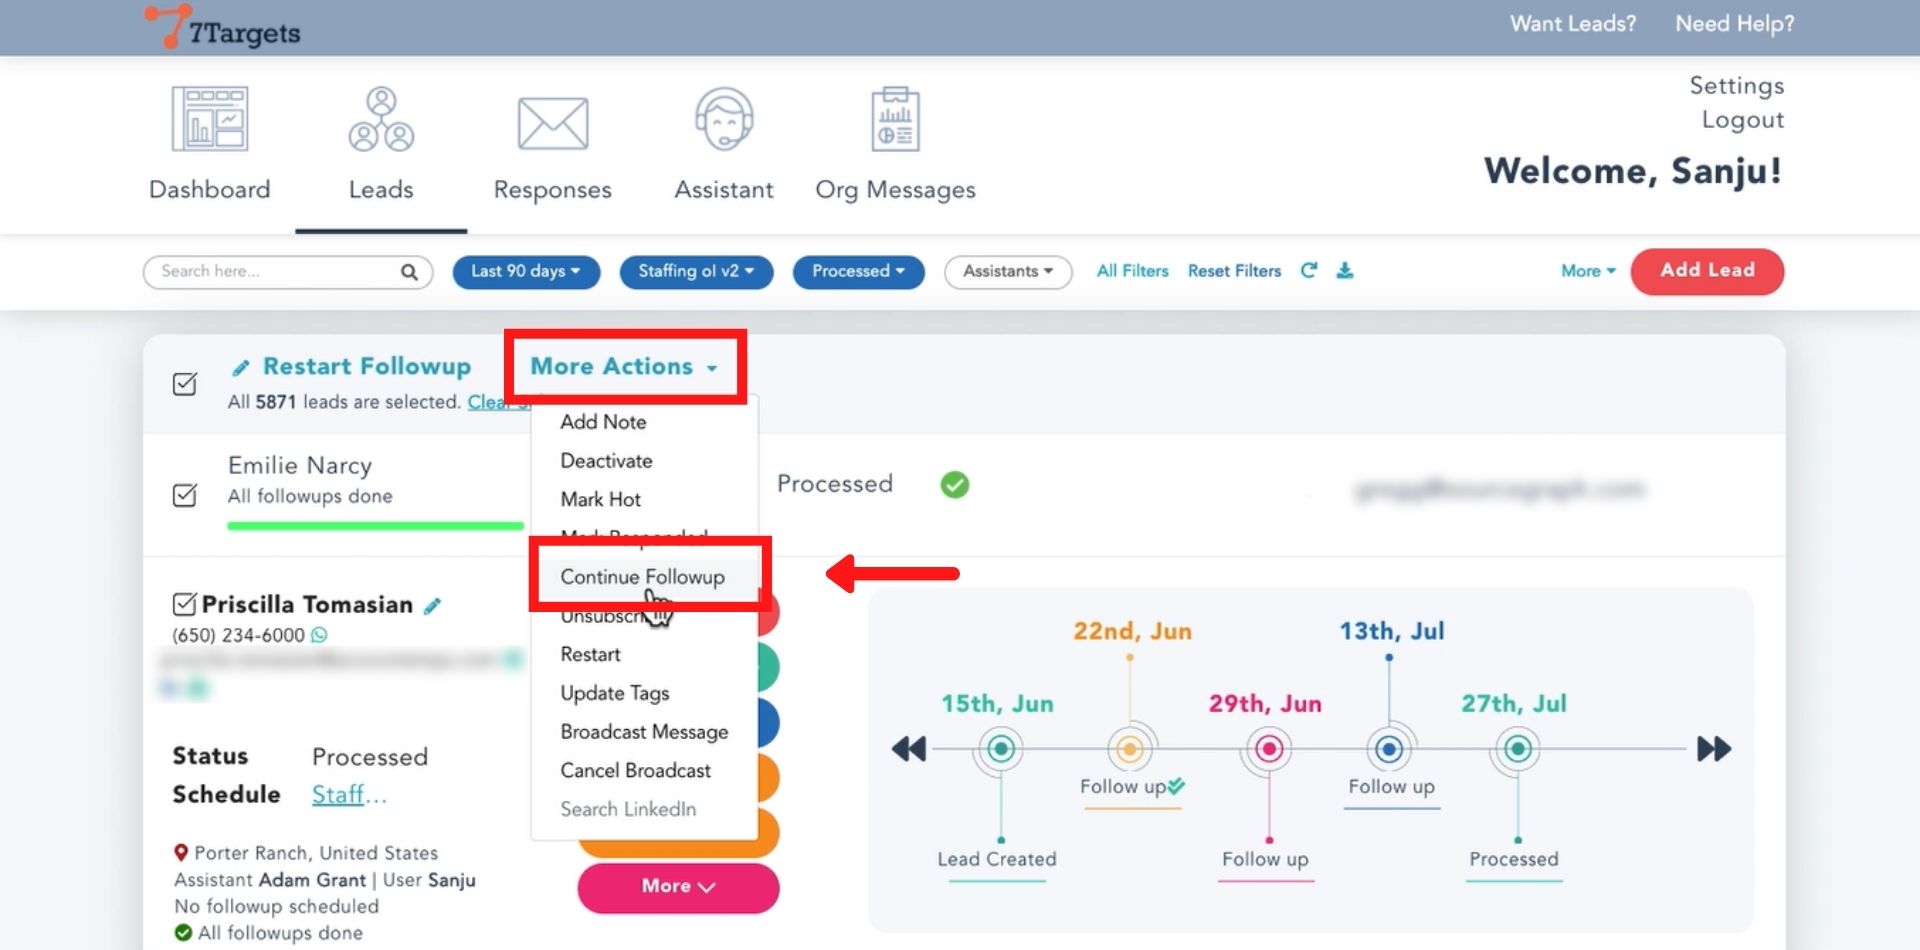Expand the Assistants filter dropdown
This screenshot has height=950, width=1920.
1007,272
